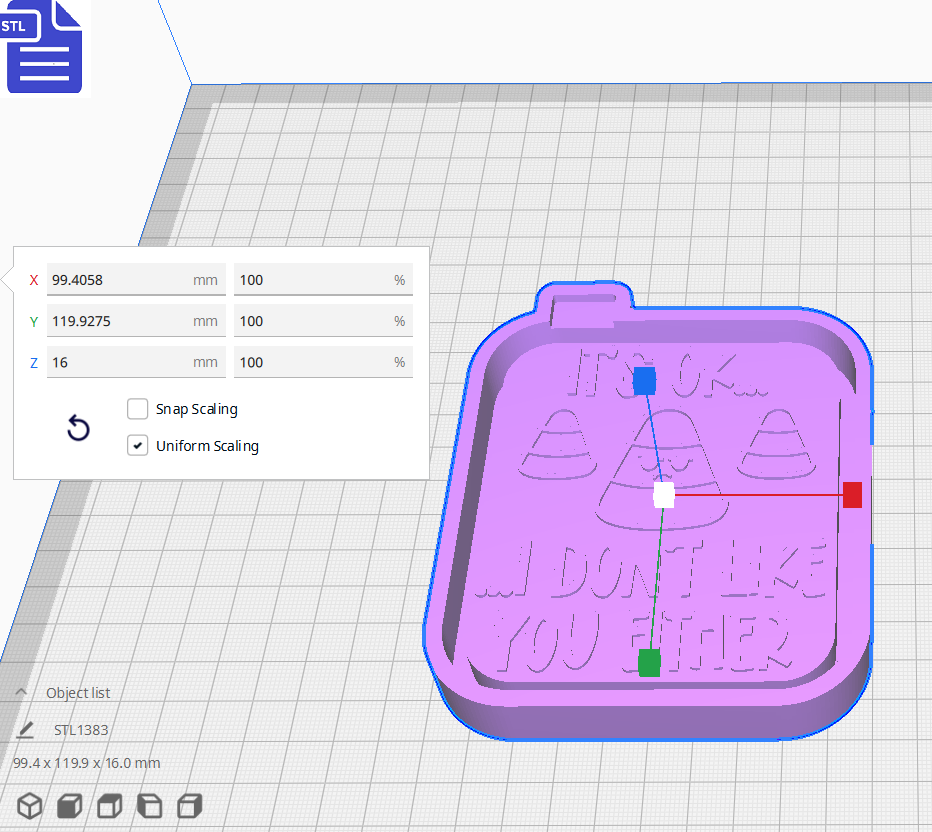
Task: Disable Uniform Scaling
Action: point(137,445)
